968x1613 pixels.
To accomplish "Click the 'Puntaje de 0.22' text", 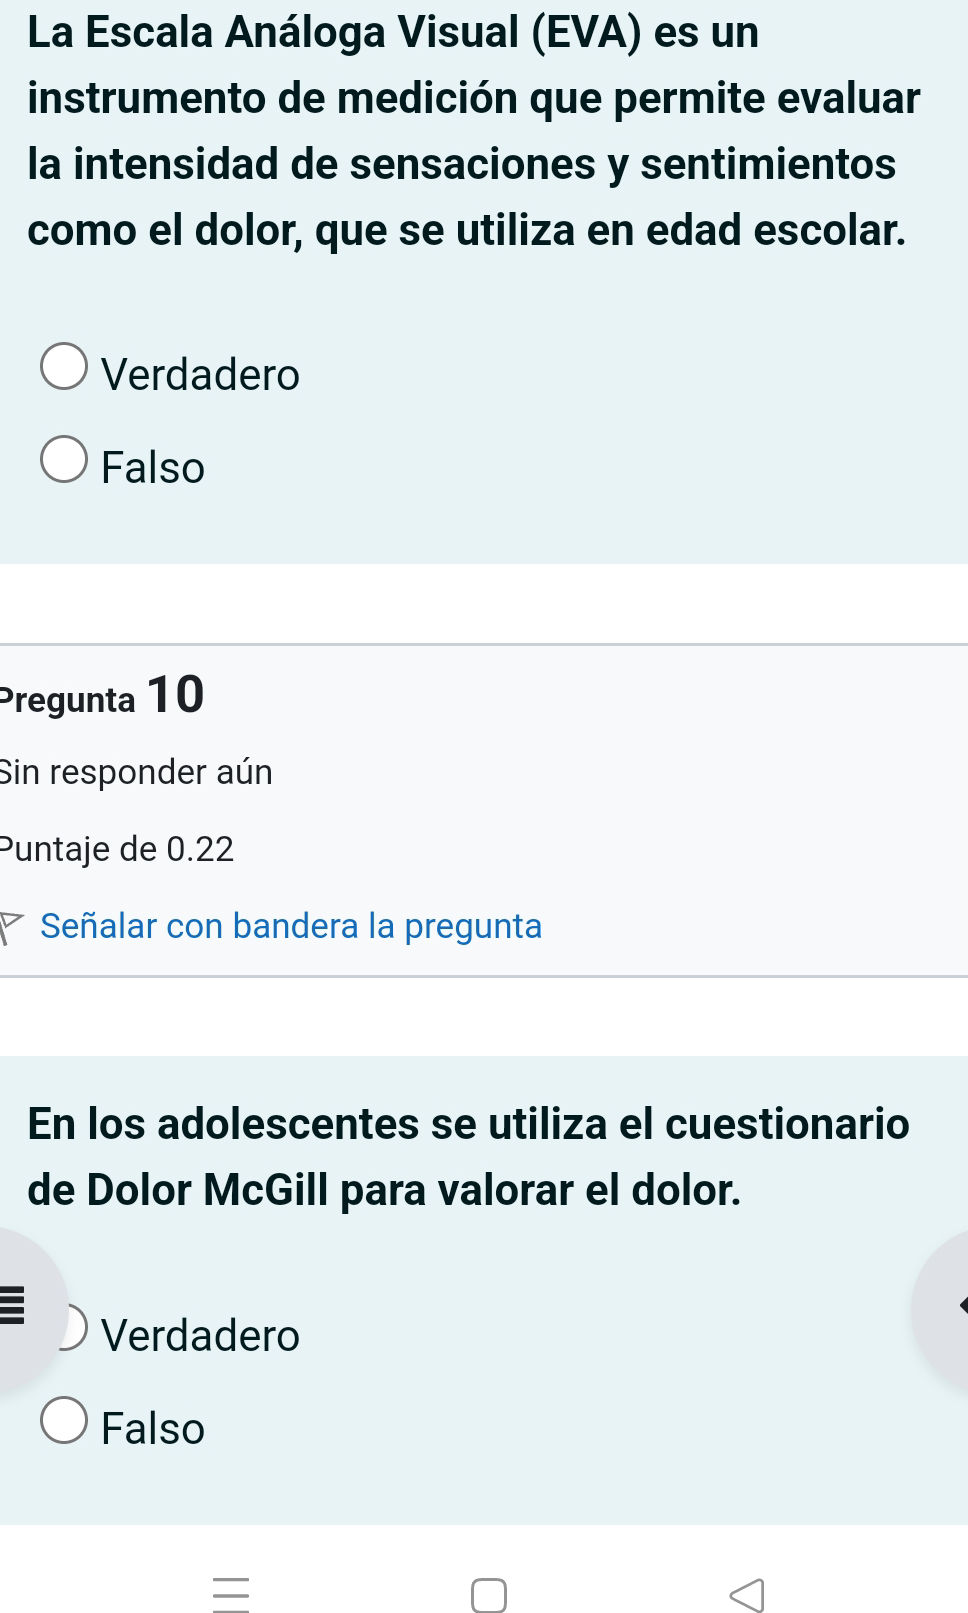I will [x=117, y=849].
